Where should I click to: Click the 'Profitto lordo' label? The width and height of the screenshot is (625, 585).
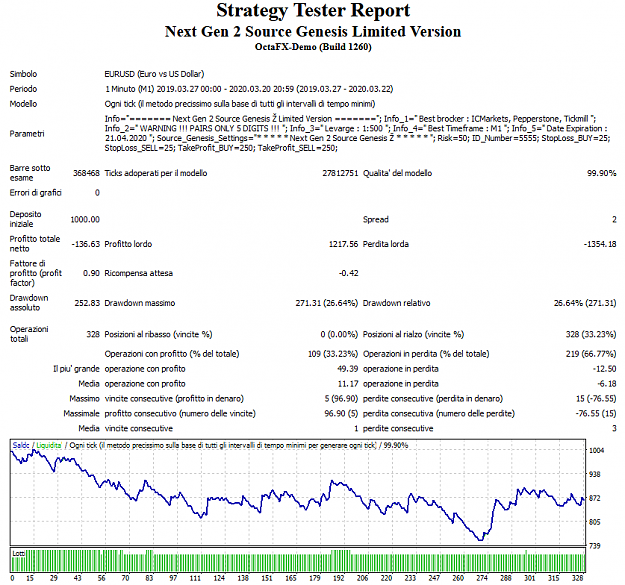(128, 244)
